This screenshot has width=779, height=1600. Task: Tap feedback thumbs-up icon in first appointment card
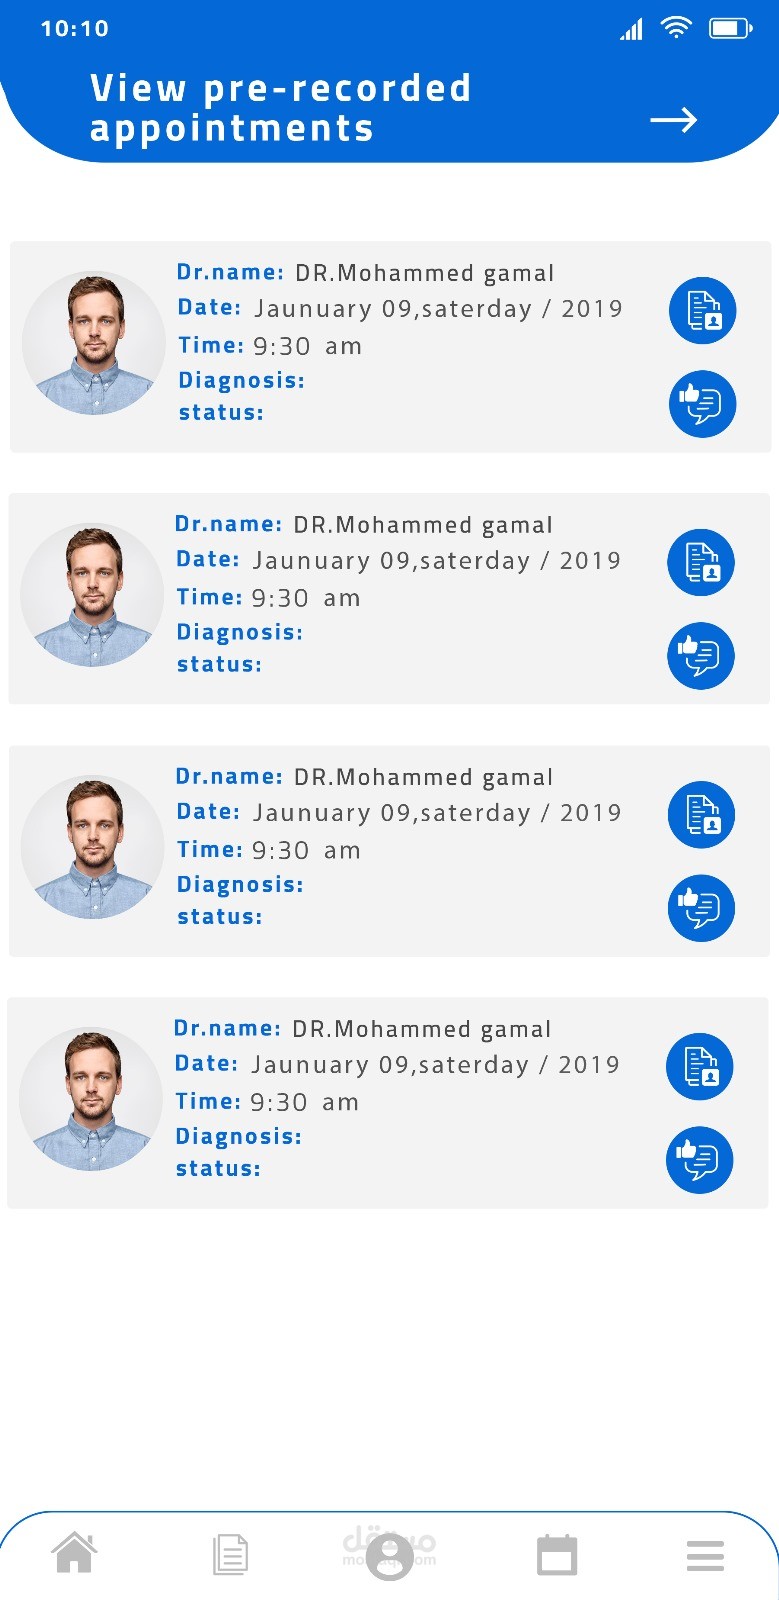(x=702, y=404)
